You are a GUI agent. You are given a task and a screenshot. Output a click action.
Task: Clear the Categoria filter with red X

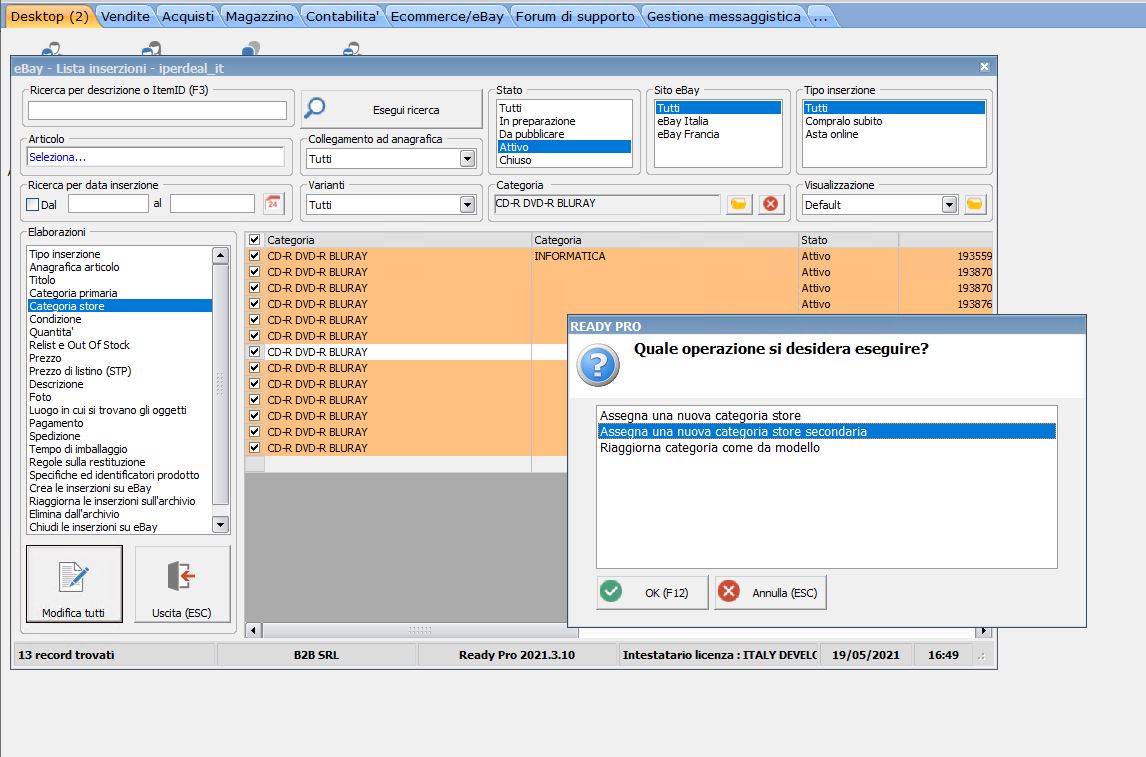tap(770, 204)
